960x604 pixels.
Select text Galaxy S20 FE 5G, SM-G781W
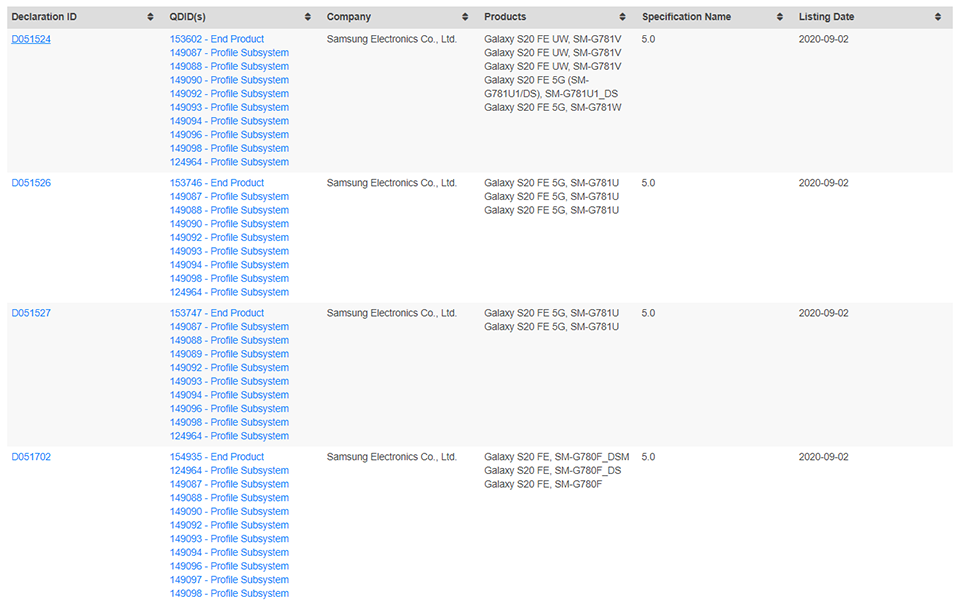click(552, 107)
